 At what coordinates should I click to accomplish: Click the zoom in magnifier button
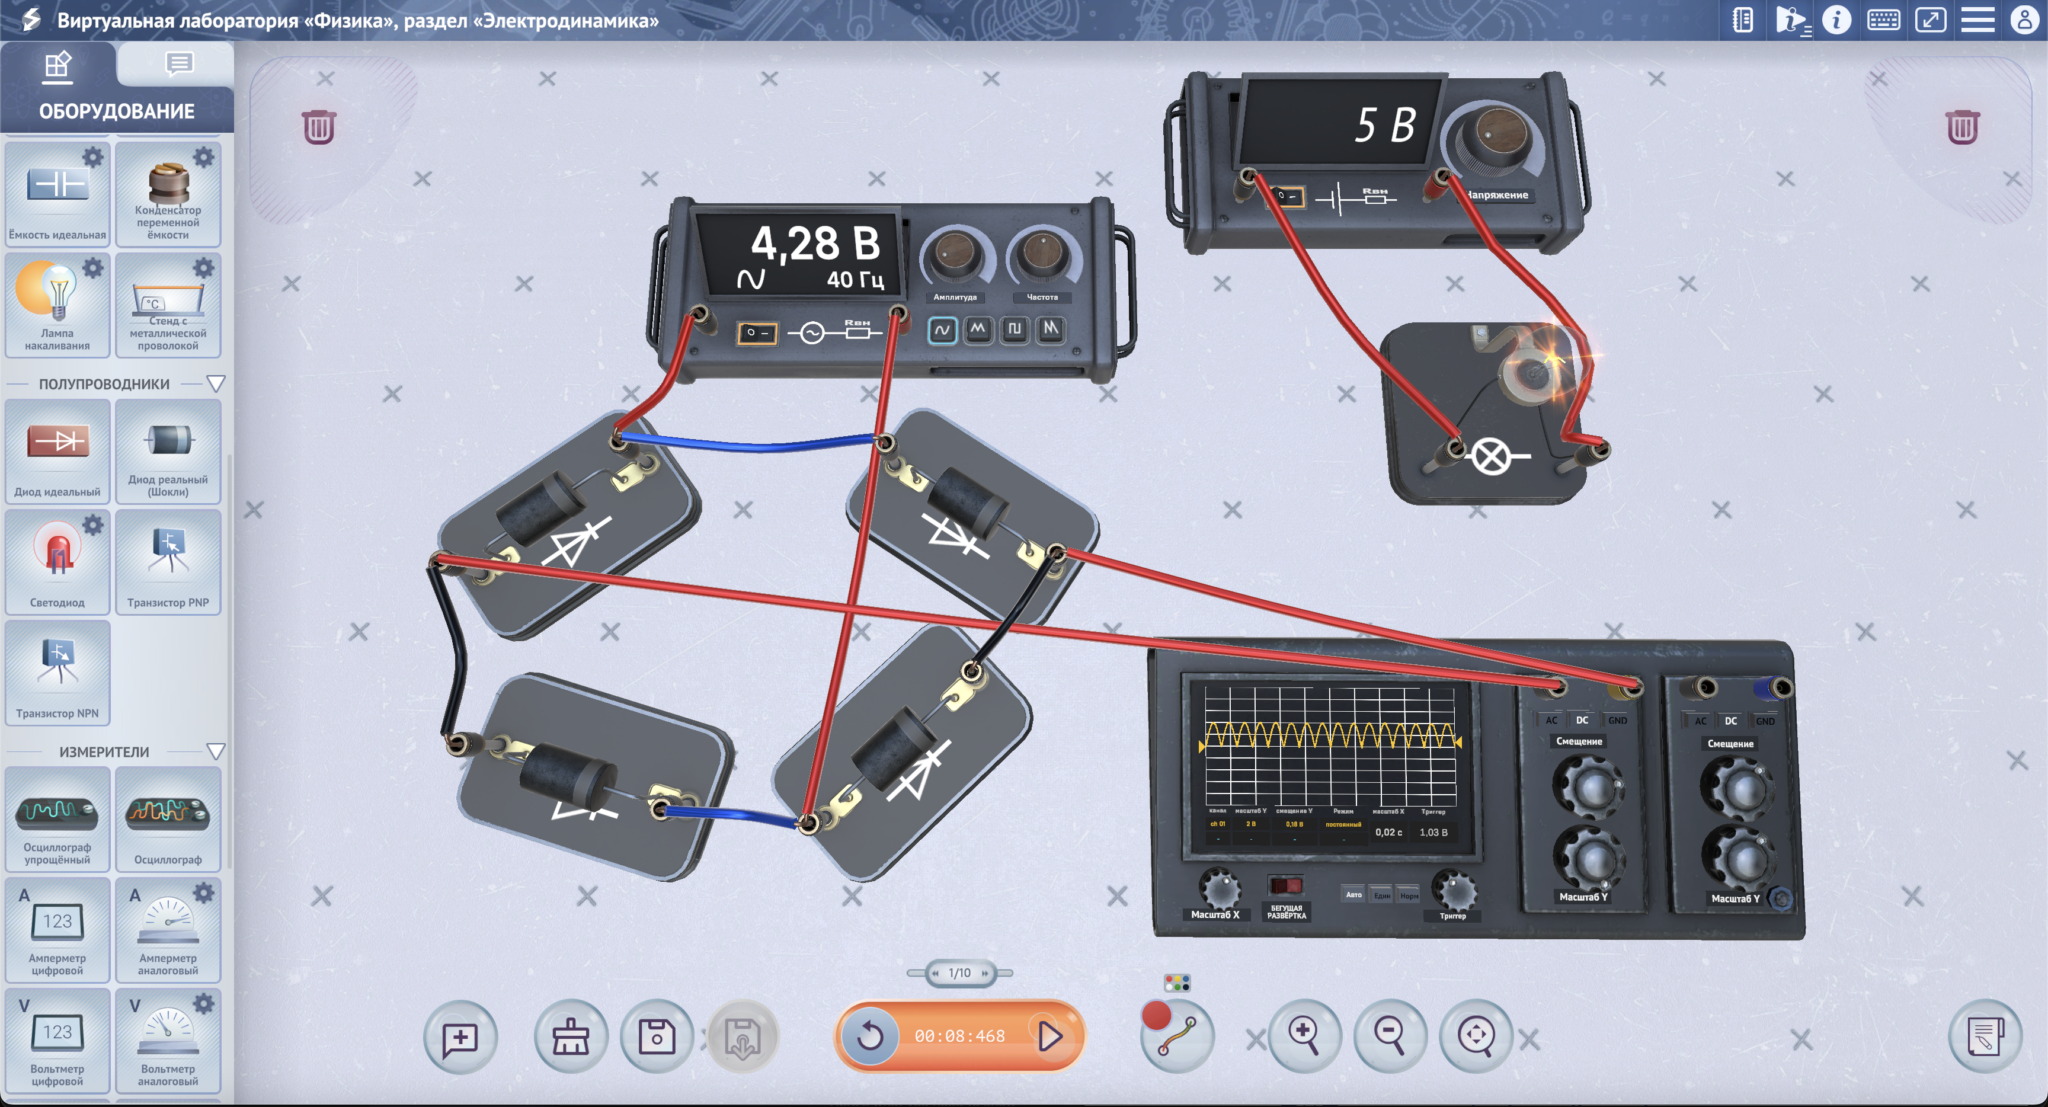point(1304,1034)
